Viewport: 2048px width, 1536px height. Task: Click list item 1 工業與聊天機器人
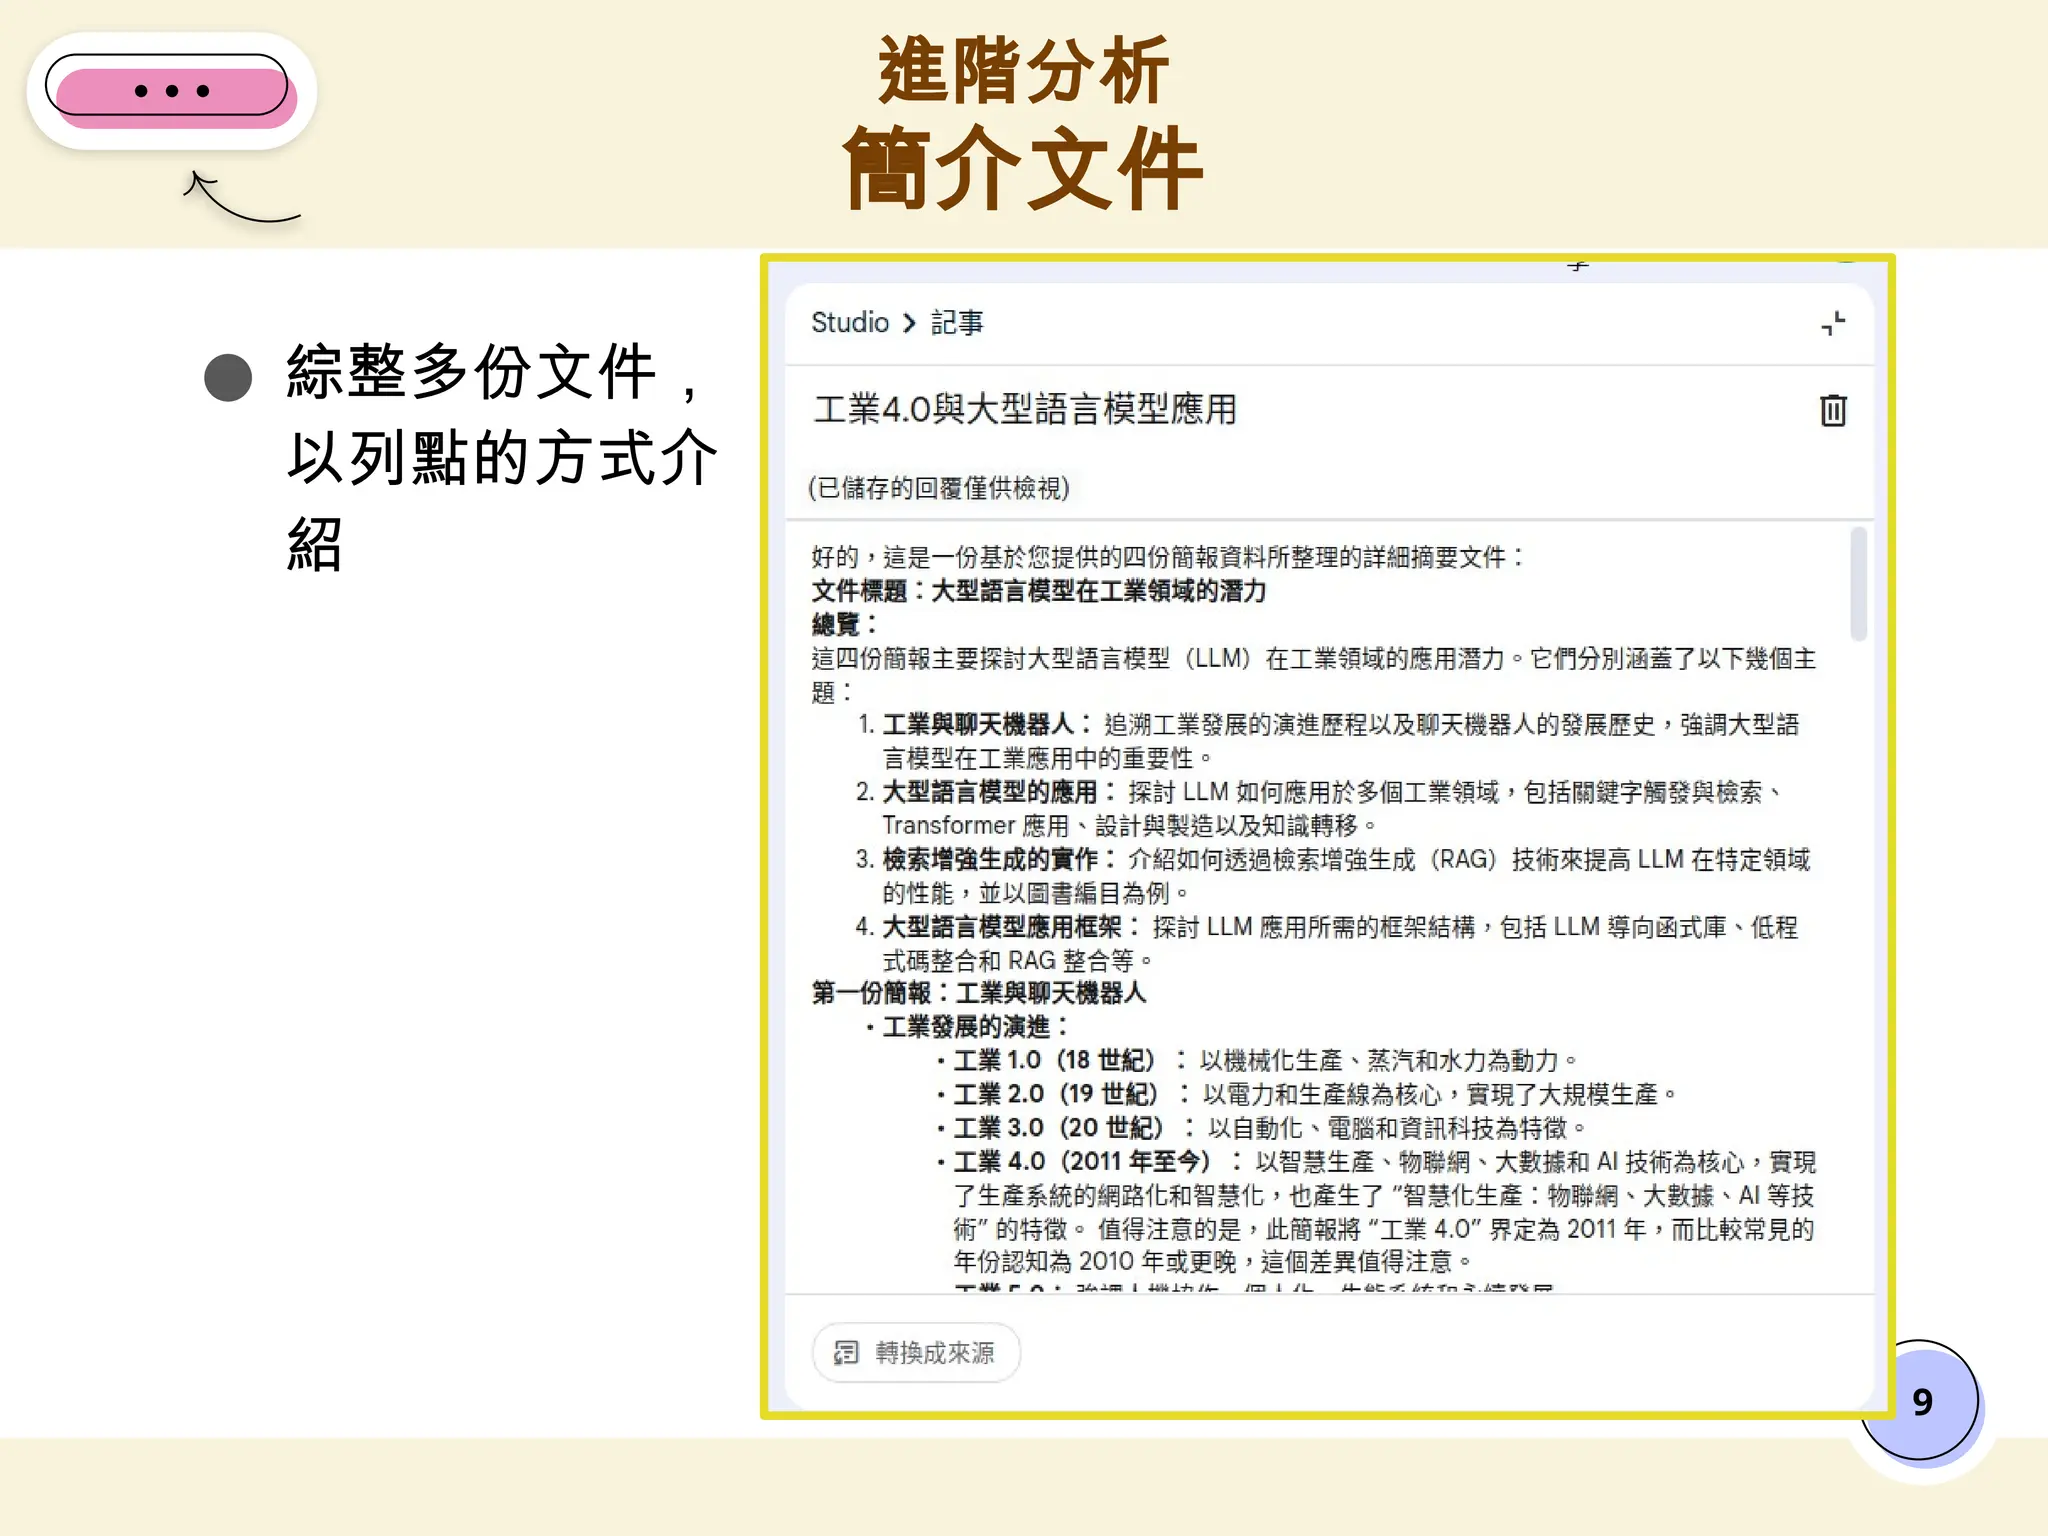(1330, 741)
